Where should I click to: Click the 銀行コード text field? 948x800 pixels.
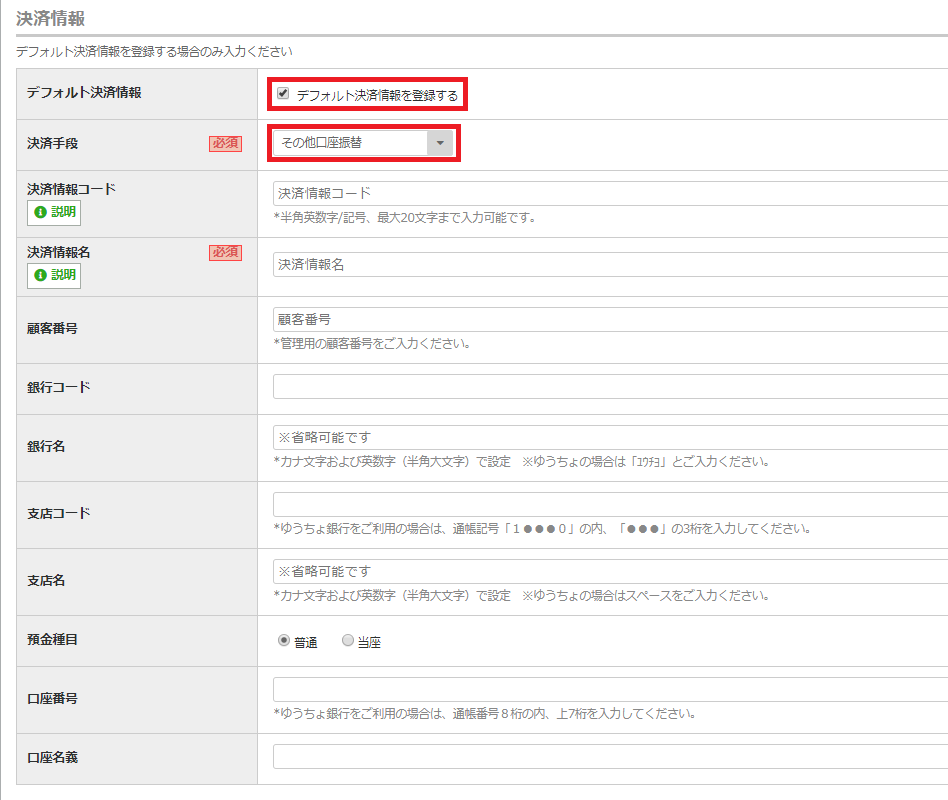pos(610,387)
